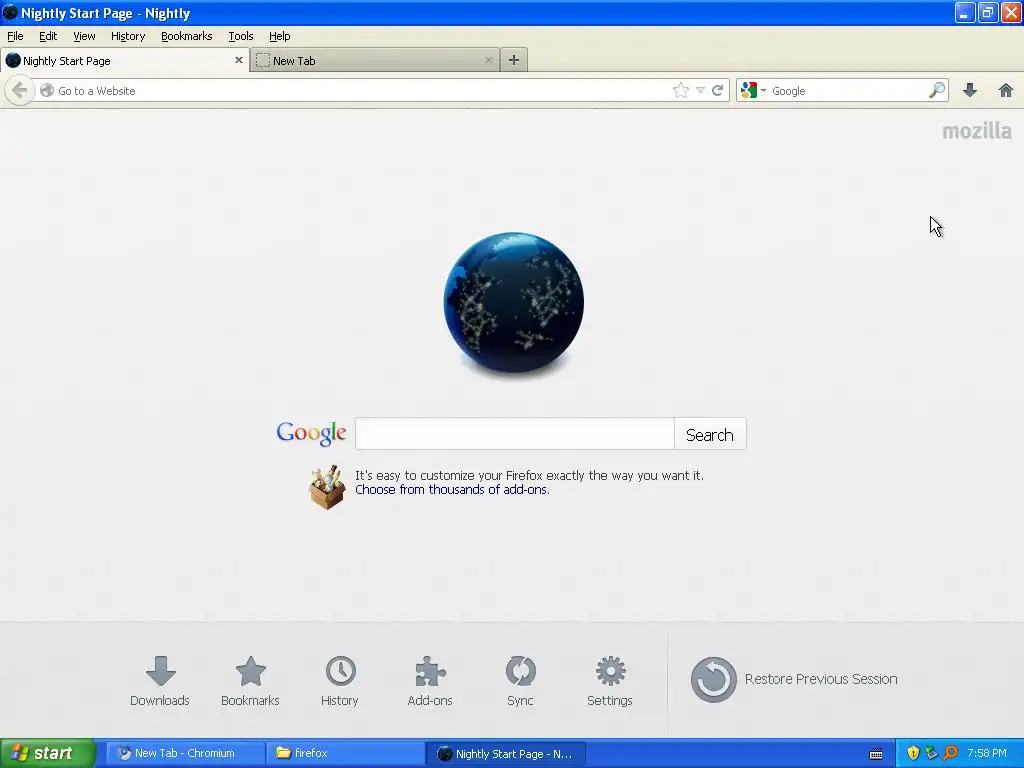This screenshot has width=1024, height=768.
Task: Open the History menu
Action: (128, 36)
